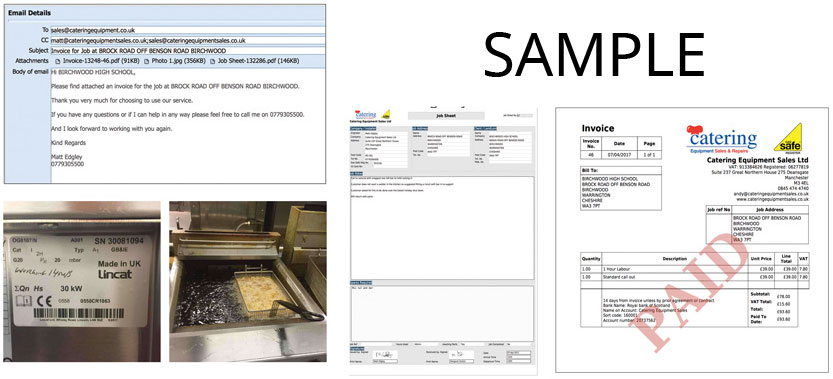Click the Gas Safe logo on the invoice

pos(788,139)
